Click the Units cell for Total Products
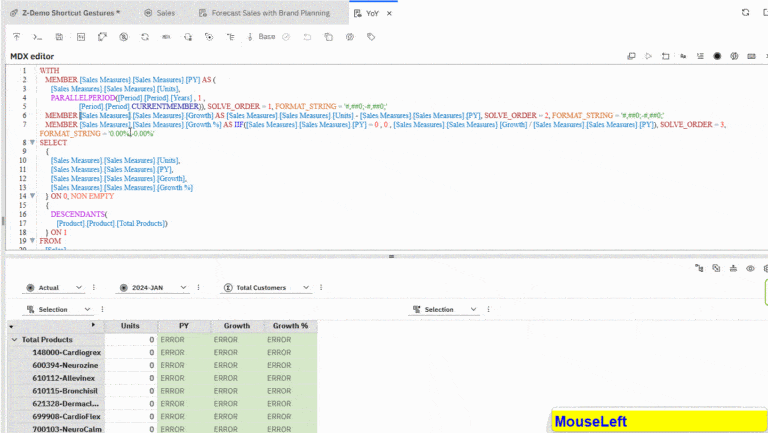Image resolution: width=768 pixels, height=433 pixels. pos(131,339)
